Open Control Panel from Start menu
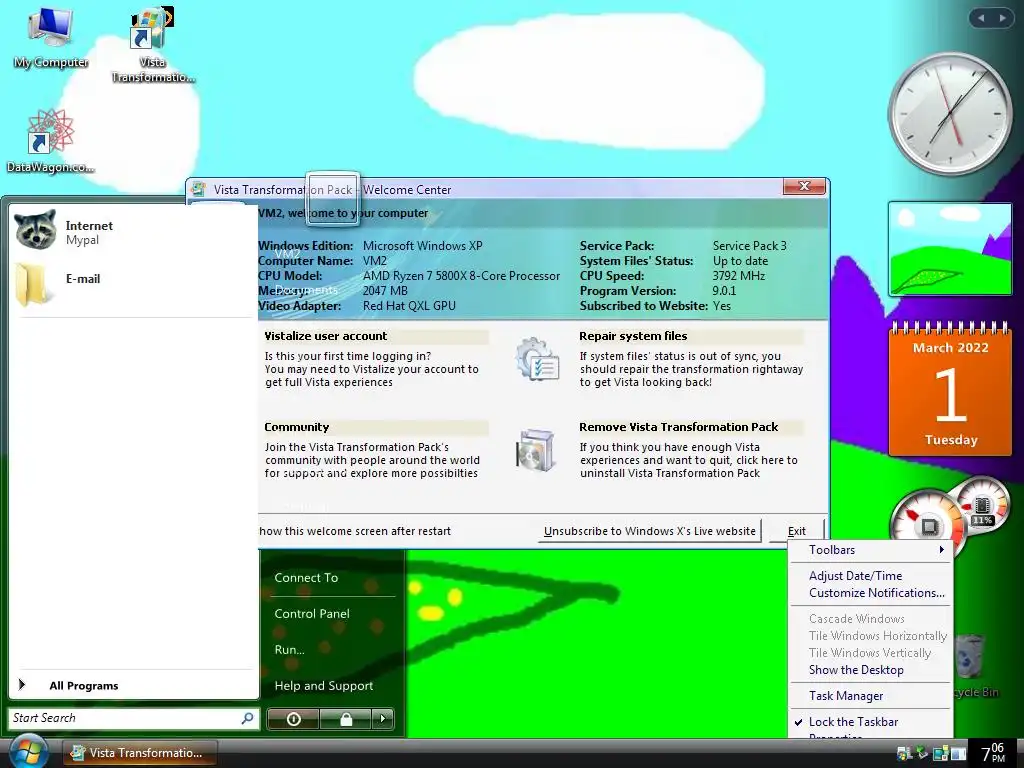 point(312,614)
